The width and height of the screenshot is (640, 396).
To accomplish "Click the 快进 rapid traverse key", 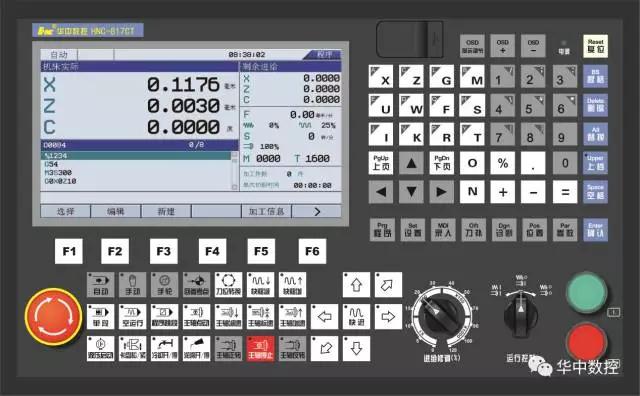I will point(356,316).
